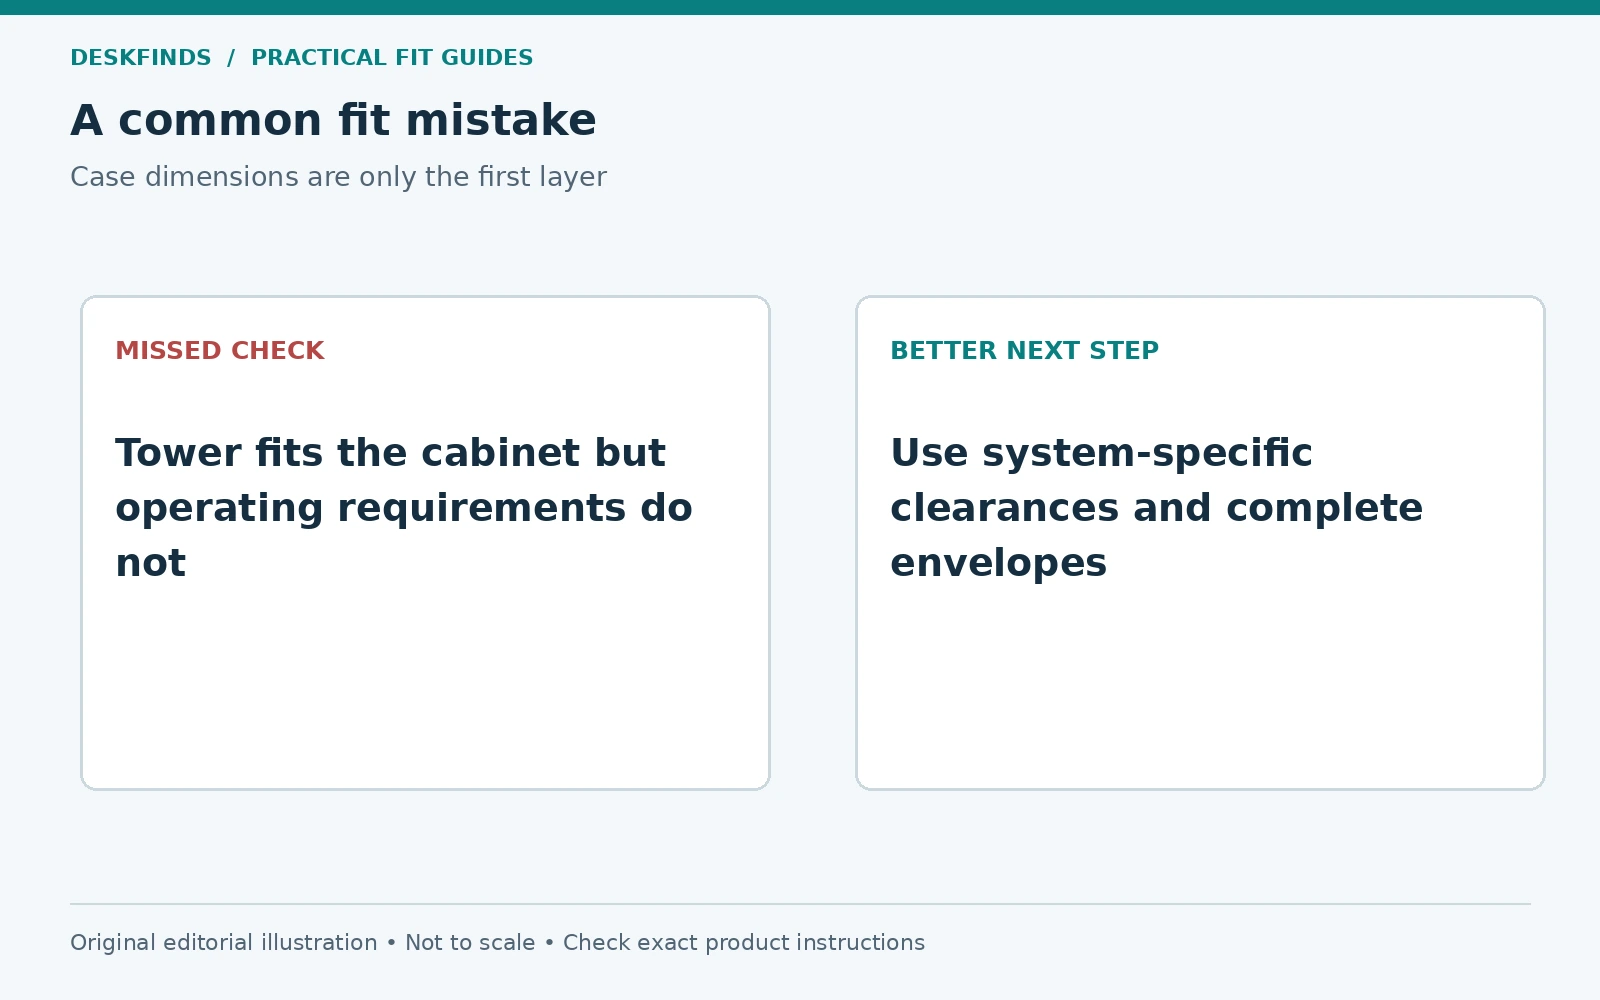Screen dimensions: 1600x1000
Task: Click subtitle 'Case dimensions are only the first layer'
Action: pyautogui.click(x=338, y=177)
